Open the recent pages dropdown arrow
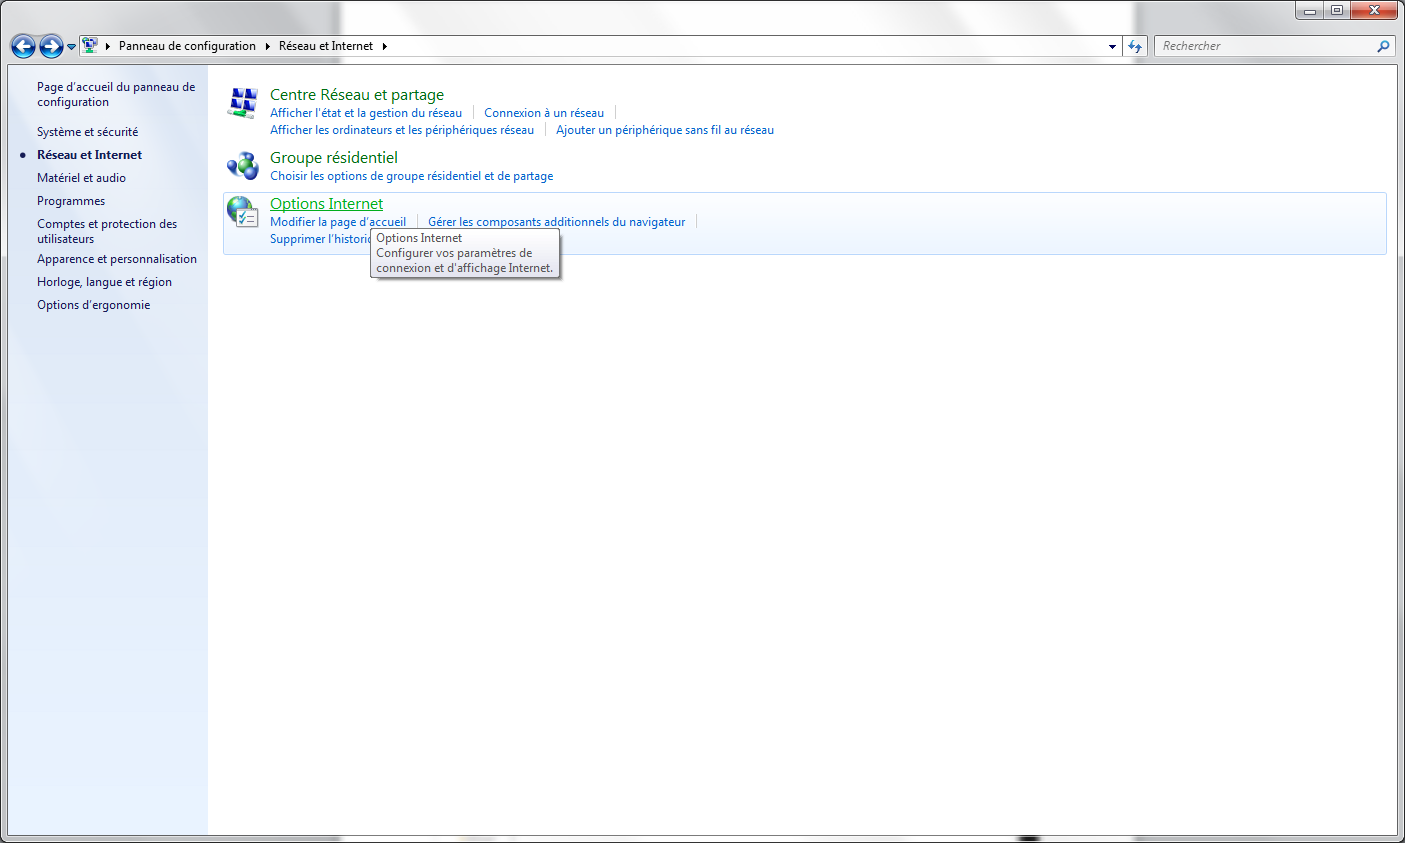1405x843 pixels. (x=72, y=47)
